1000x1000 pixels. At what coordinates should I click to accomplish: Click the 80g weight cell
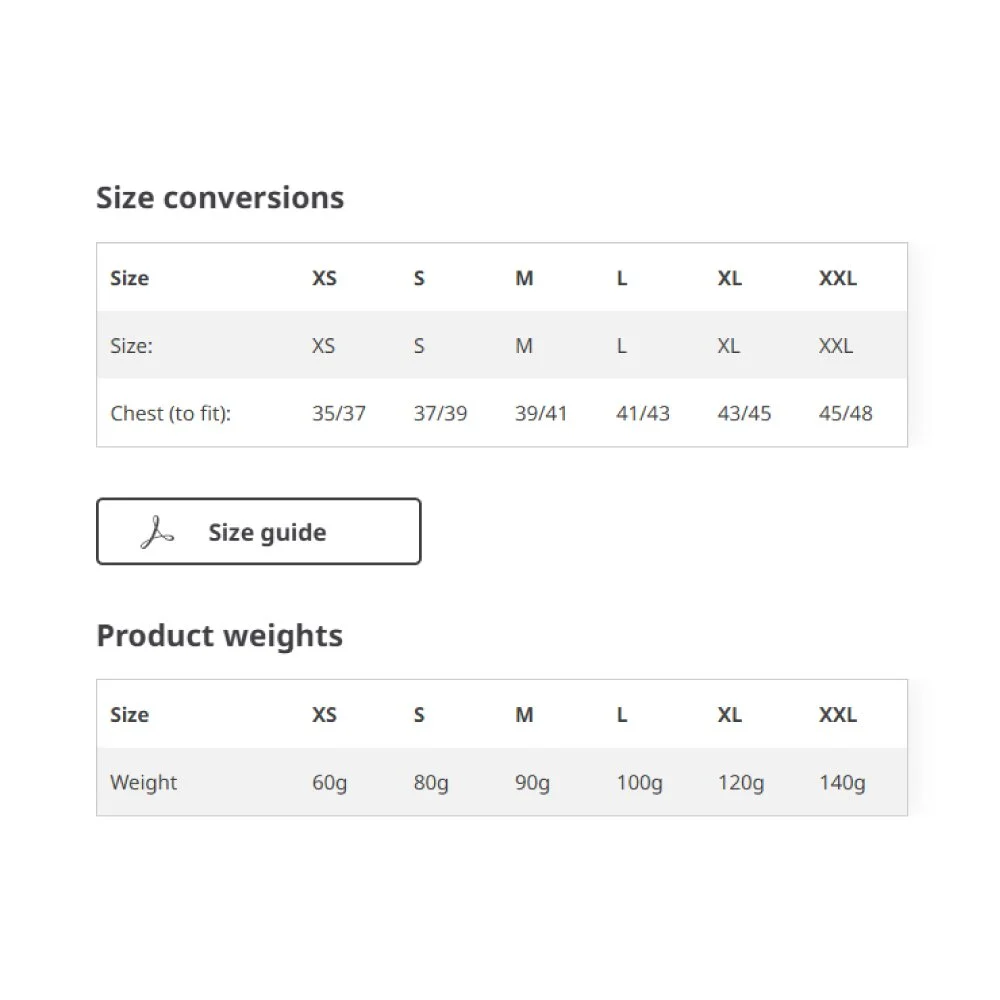430,783
